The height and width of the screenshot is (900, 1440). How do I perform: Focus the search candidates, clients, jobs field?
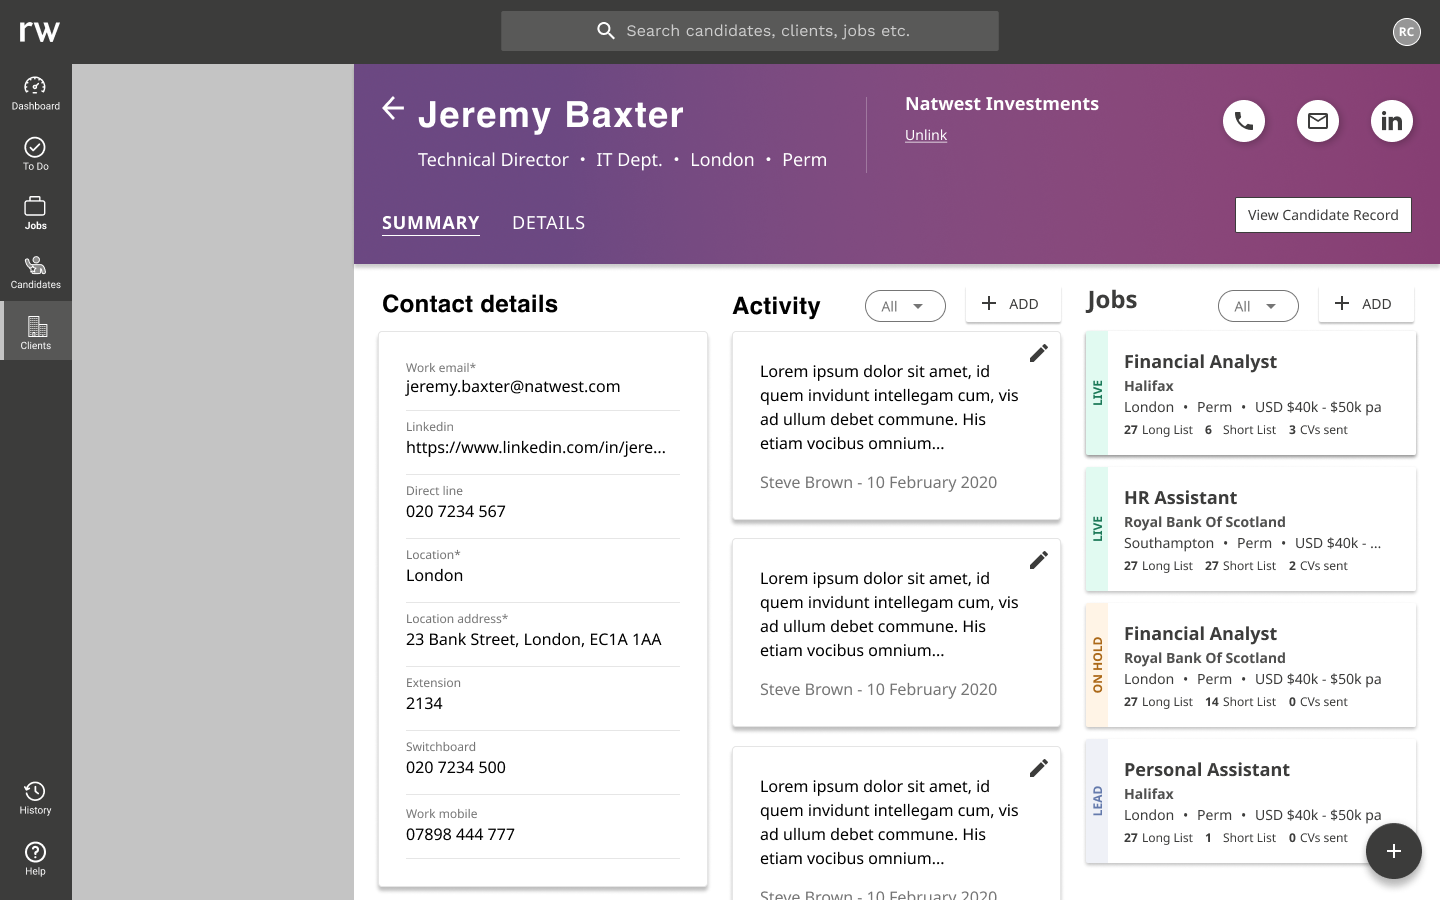(x=750, y=31)
